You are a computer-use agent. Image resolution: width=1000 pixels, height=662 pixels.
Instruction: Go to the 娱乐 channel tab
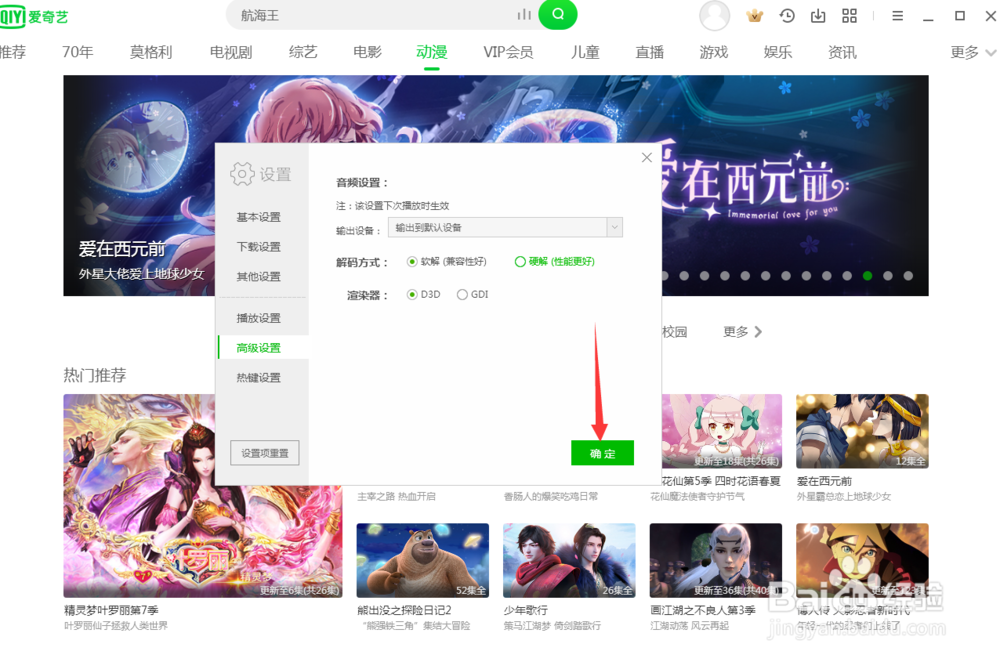tap(777, 52)
